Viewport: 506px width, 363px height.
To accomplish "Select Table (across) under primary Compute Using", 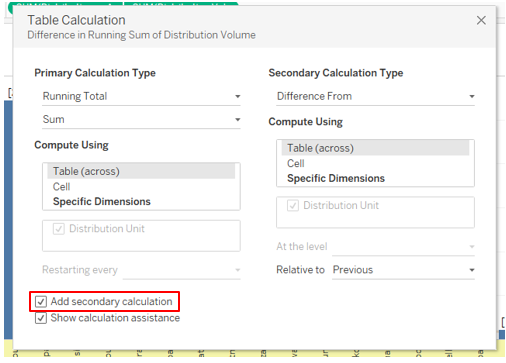I will 141,171.
